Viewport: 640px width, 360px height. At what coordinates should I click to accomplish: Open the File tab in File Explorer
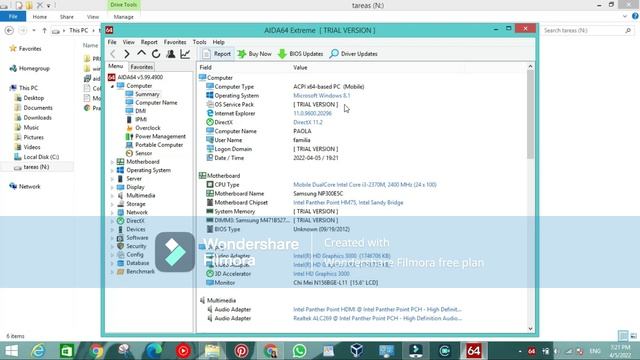[x=13, y=16]
